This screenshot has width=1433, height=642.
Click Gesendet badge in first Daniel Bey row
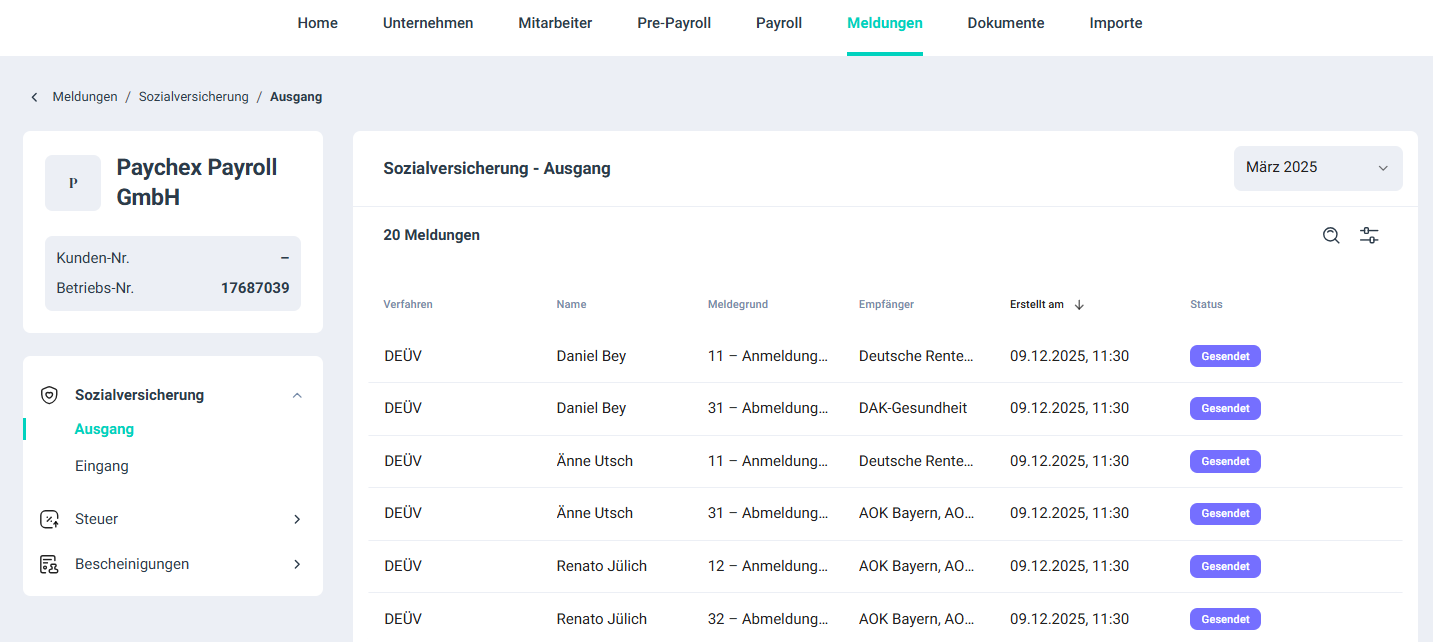pos(1225,356)
